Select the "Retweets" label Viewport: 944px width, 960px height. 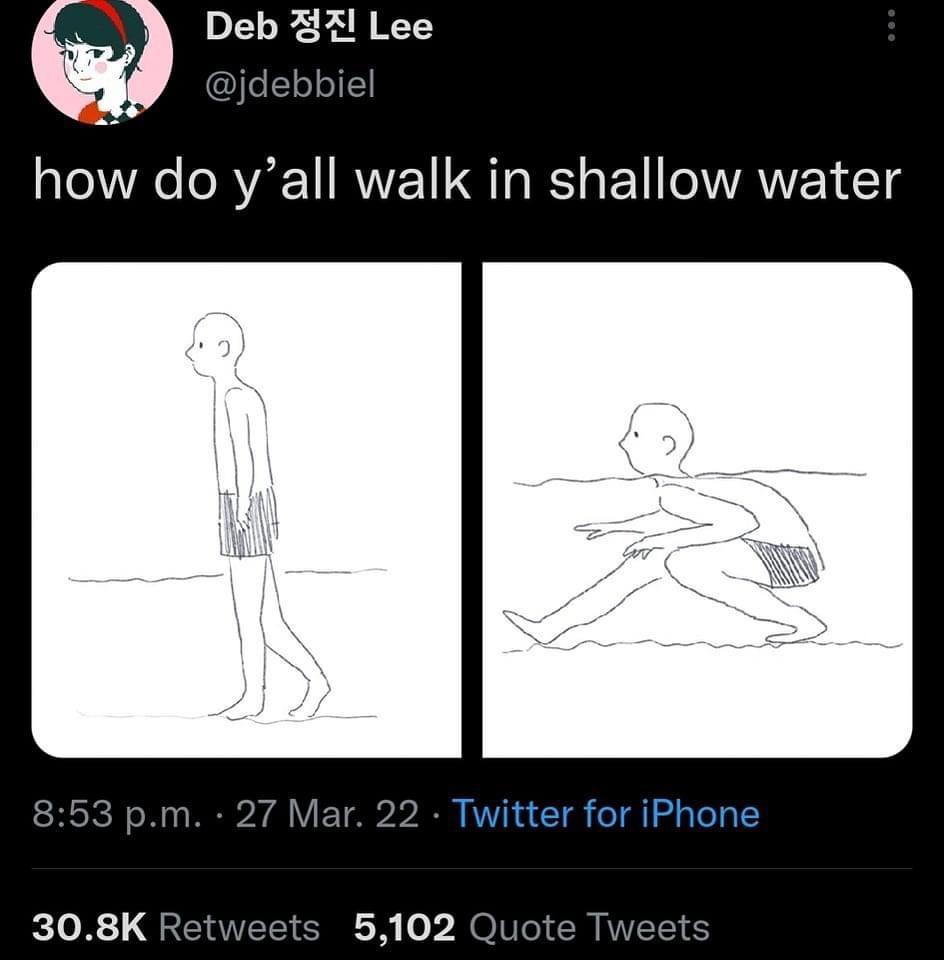coord(240,926)
